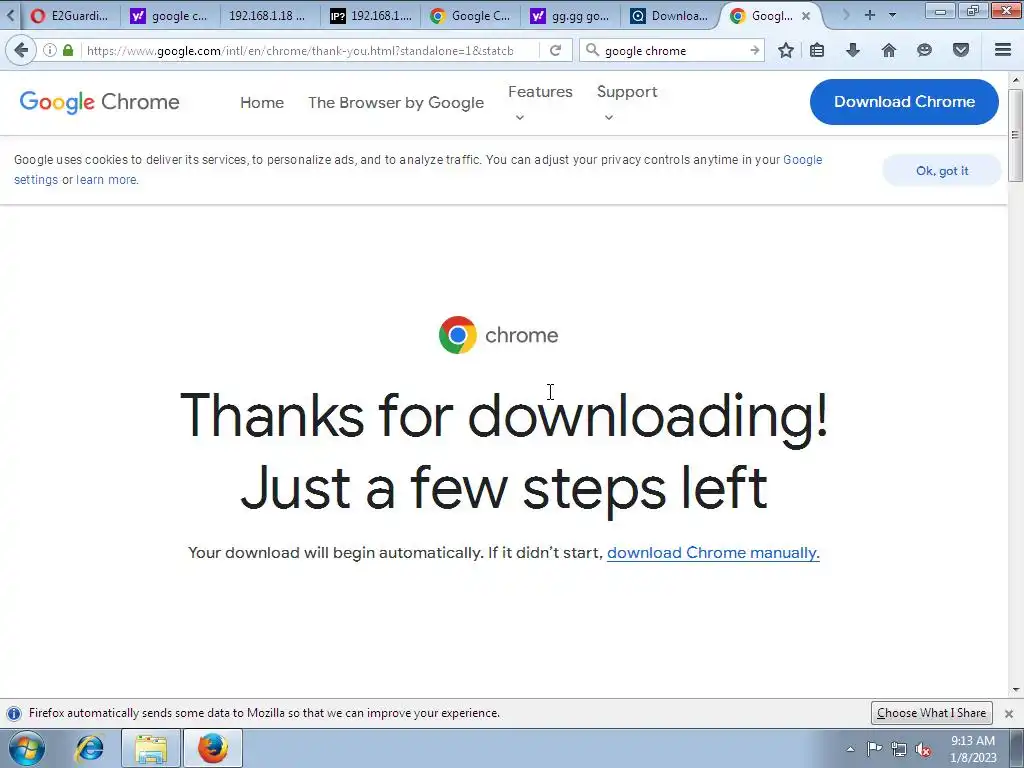
Task: Open Firefox hamburger menu
Action: (1003, 50)
